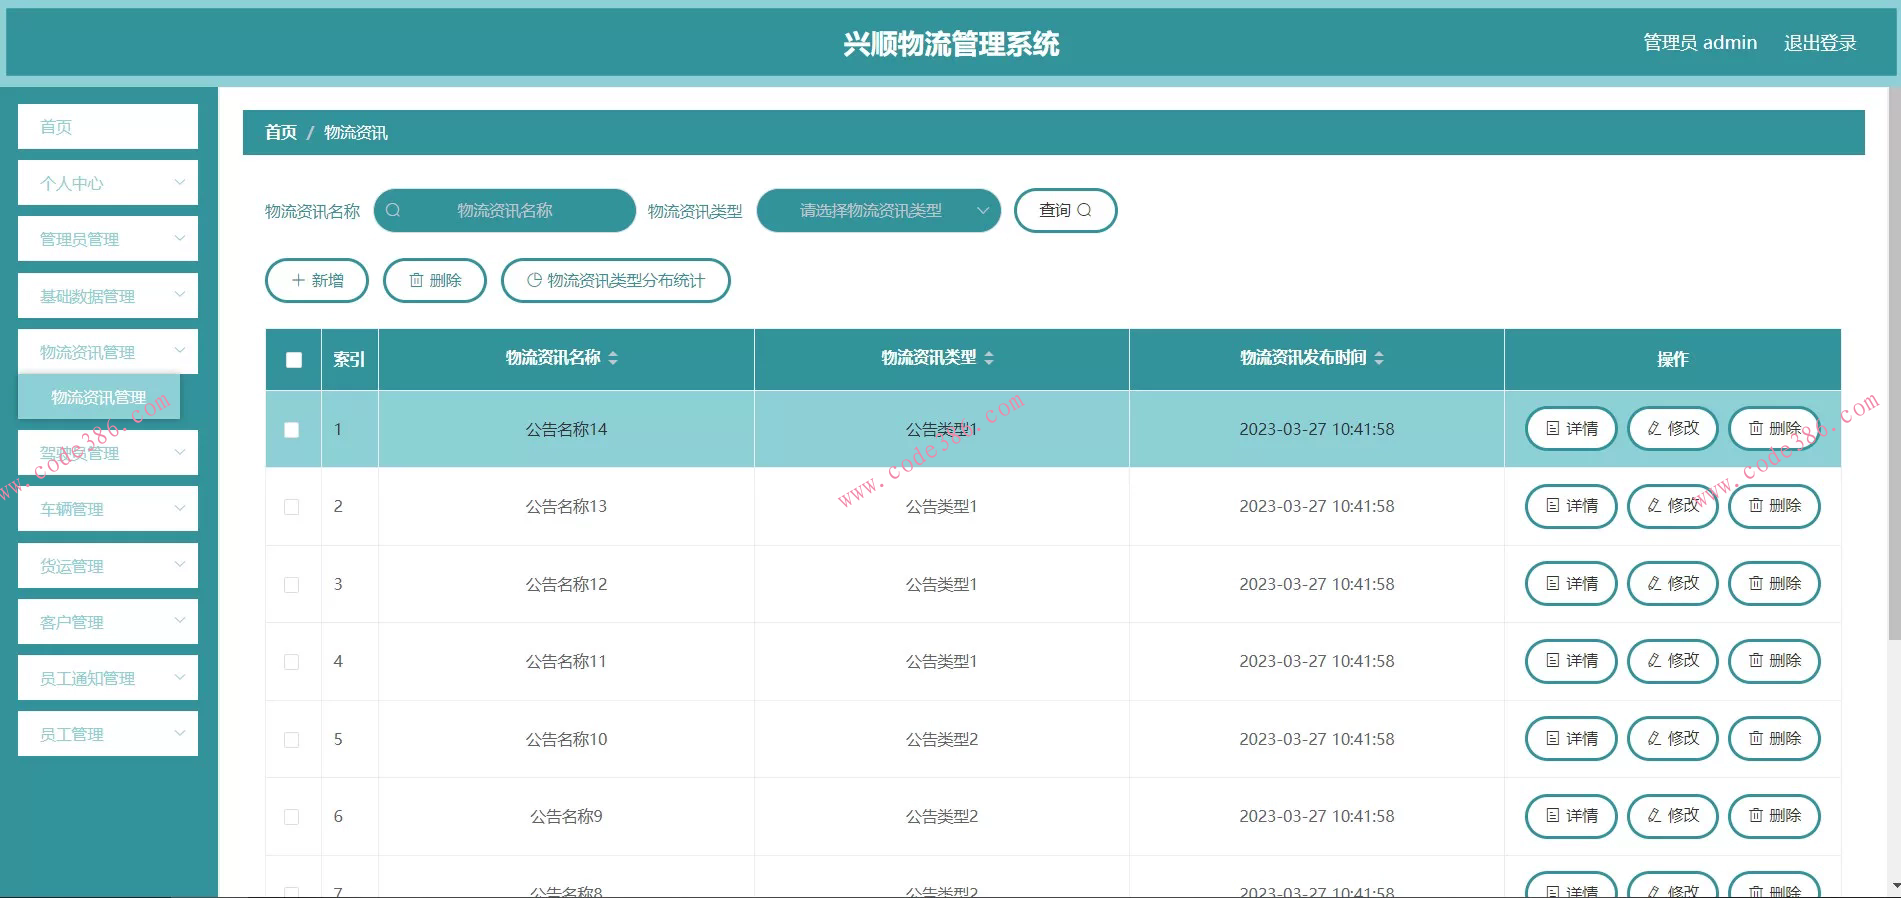Focus the 物流资讯名称 search input
The image size is (1901, 898).
505,210
